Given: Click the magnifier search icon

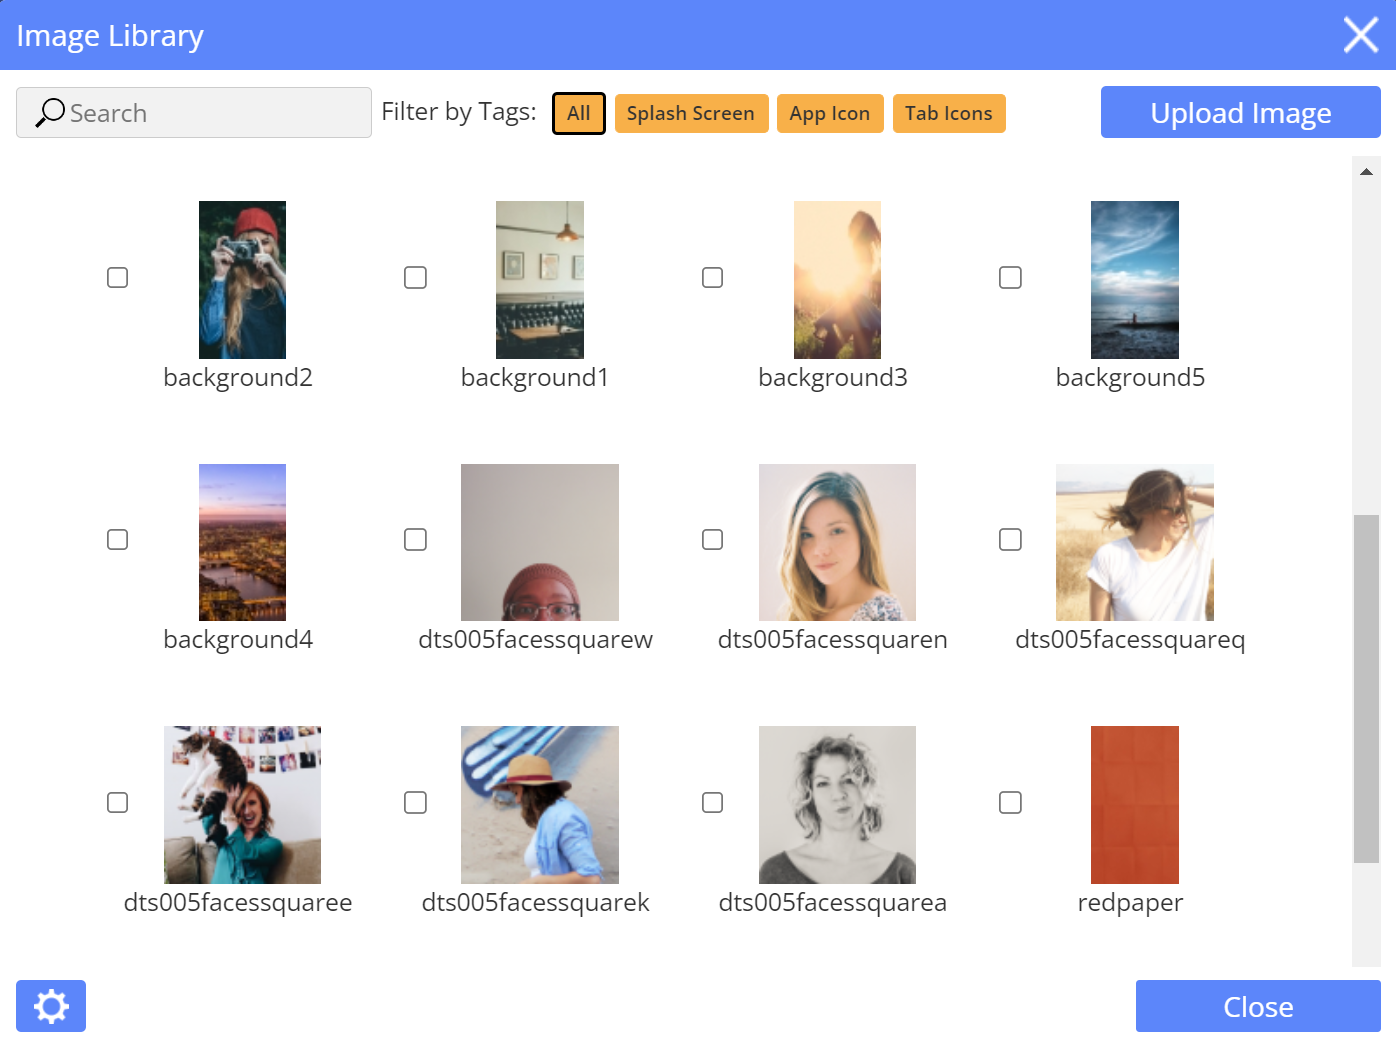Looking at the screenshot, I should click(x=50, y=113).
